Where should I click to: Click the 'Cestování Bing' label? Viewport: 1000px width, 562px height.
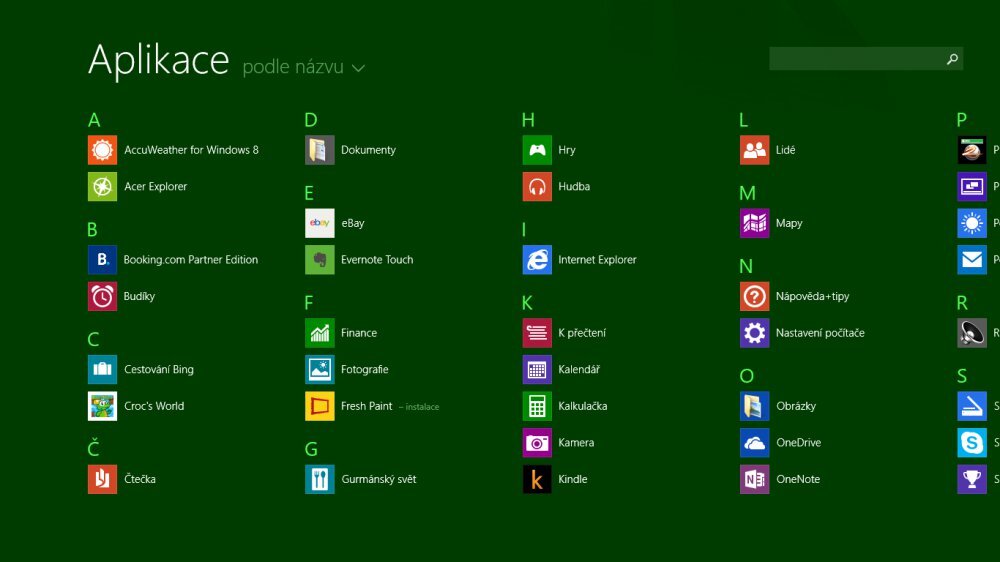pos(159,369)
